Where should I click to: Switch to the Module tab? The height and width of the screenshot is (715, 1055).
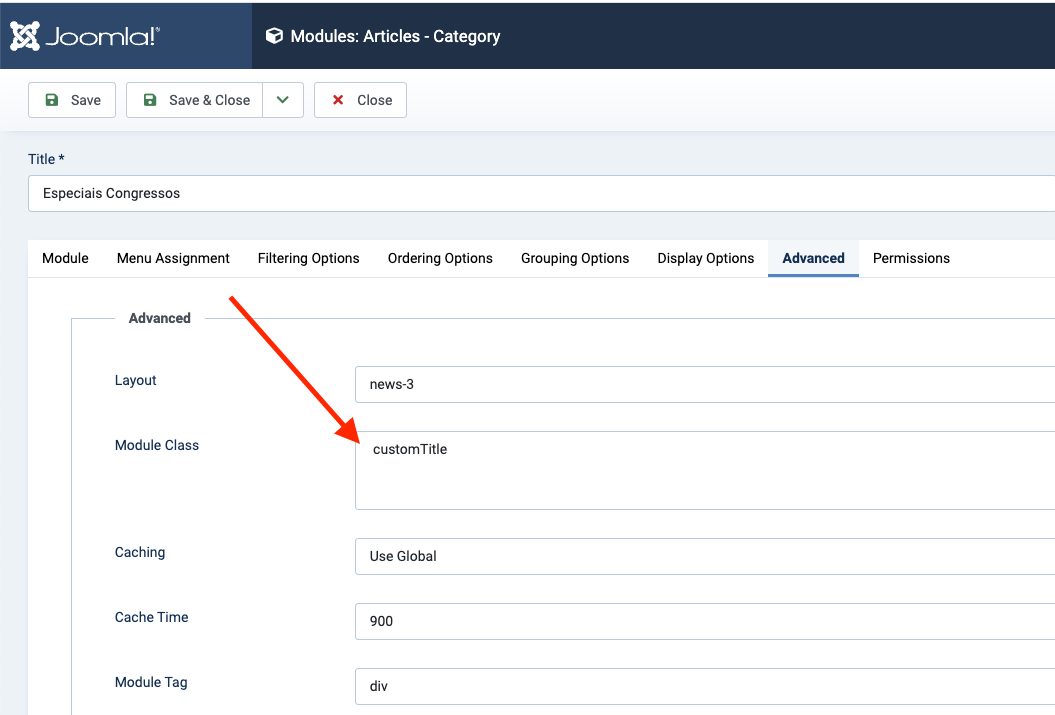(x=65, y=258)
